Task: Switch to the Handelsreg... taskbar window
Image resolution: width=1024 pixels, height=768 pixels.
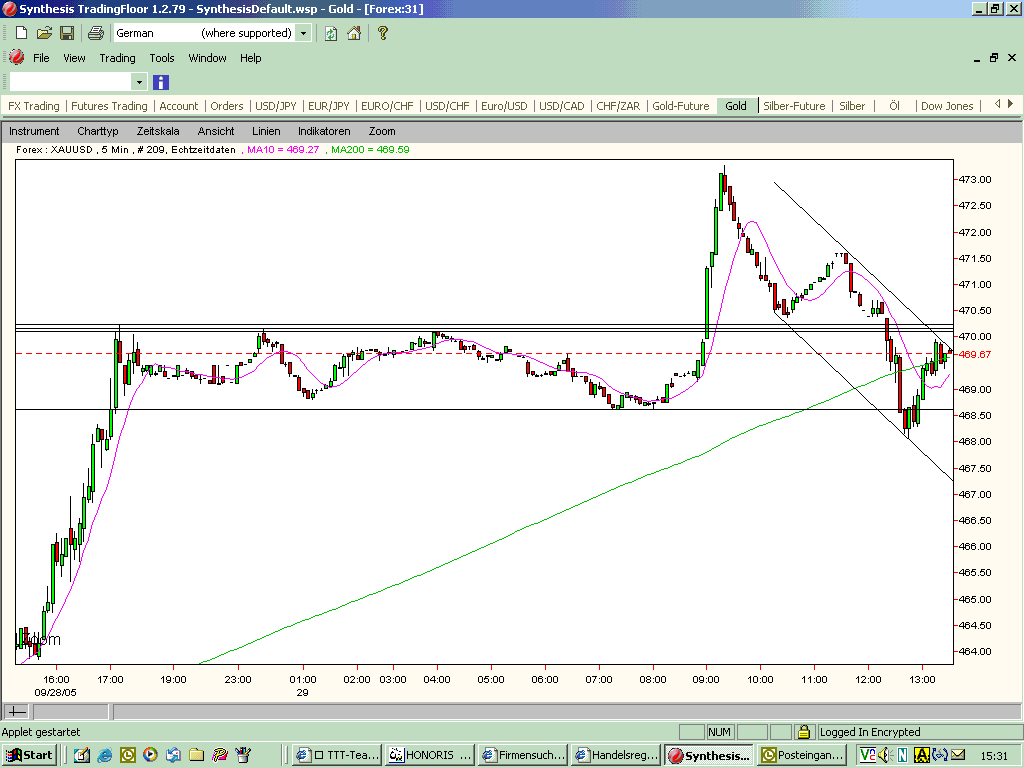Action: (615, 755)
